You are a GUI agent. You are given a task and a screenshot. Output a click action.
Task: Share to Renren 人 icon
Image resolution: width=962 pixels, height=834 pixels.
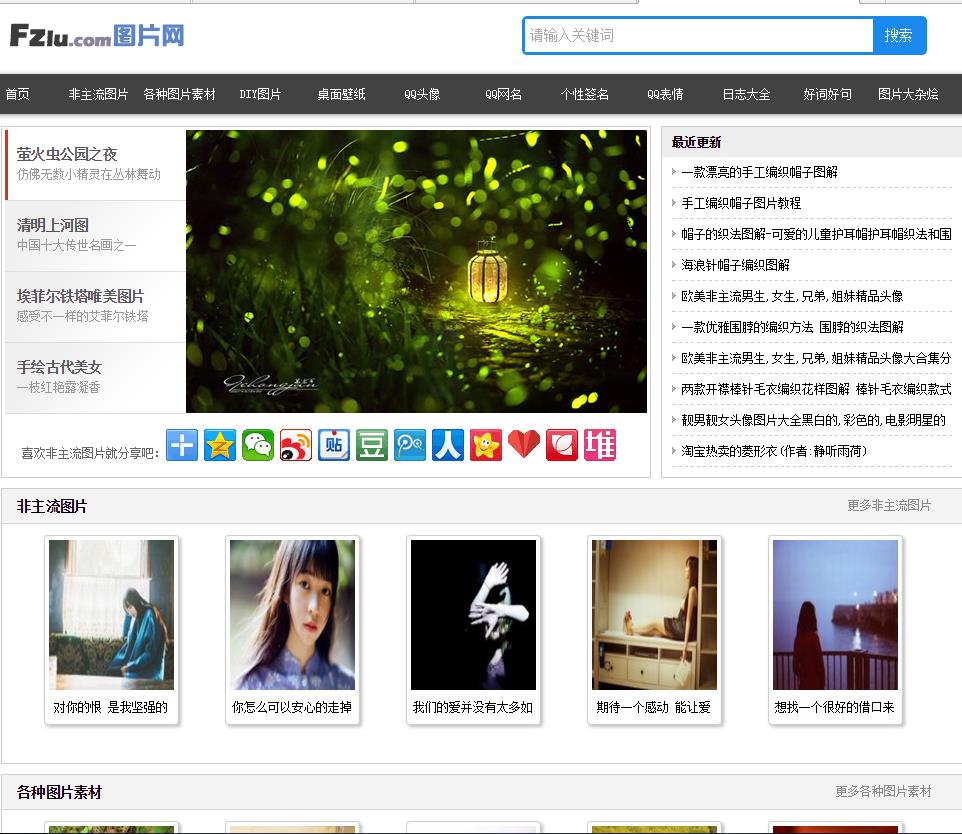click(x=448, y=445)
